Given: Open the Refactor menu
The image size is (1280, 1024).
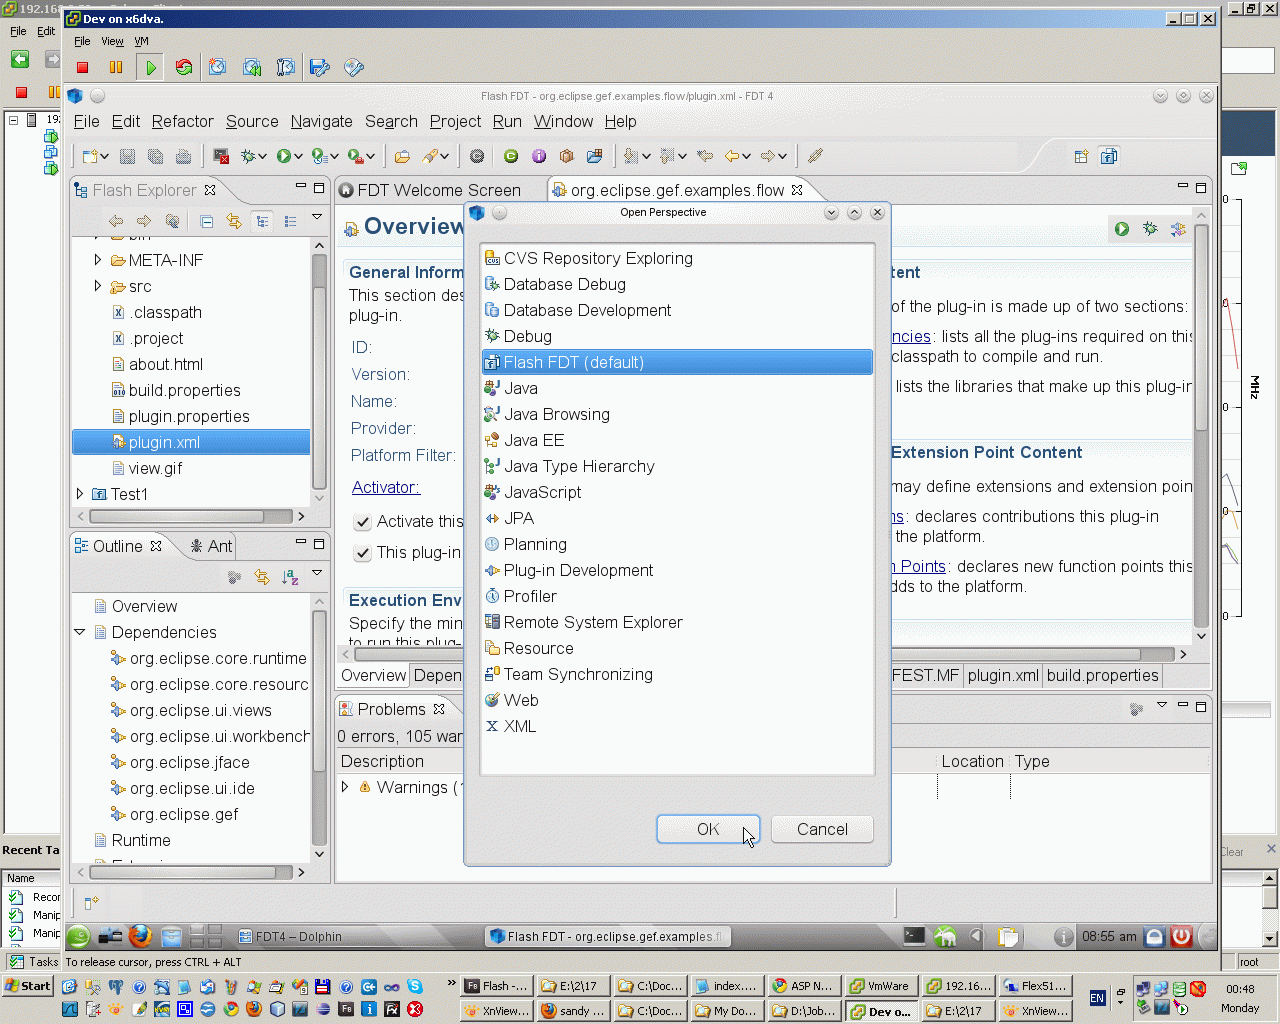Looking at the screenshot, I should 183,121.
